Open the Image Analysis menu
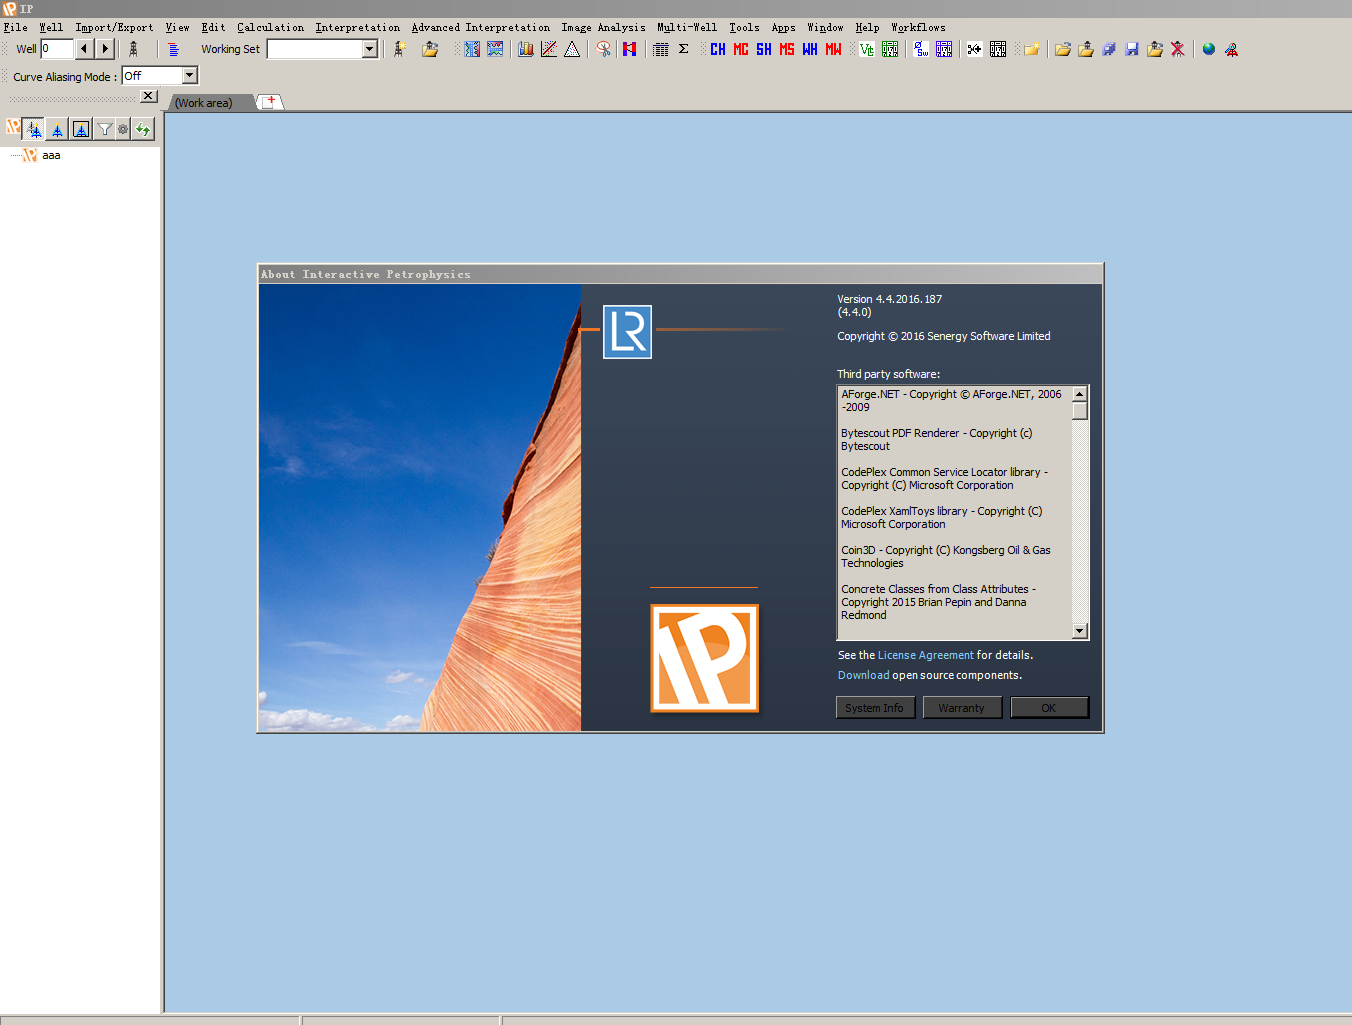 604,28
